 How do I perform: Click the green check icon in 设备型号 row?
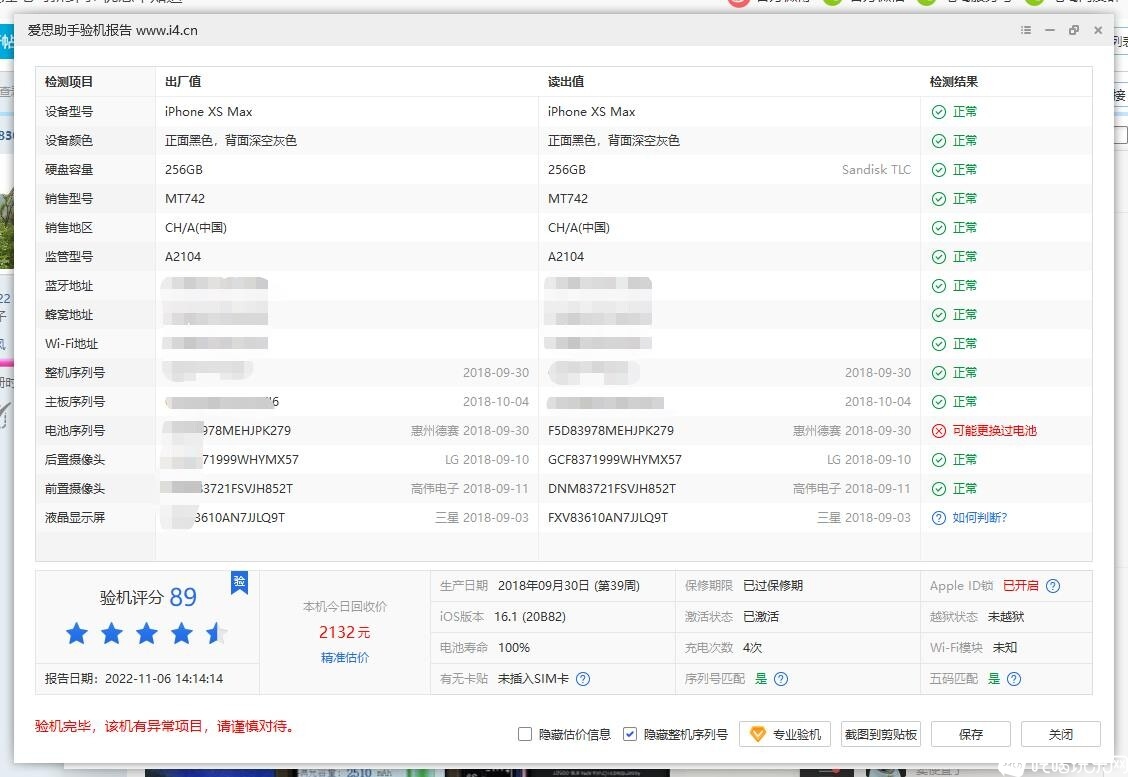point(939,112)
